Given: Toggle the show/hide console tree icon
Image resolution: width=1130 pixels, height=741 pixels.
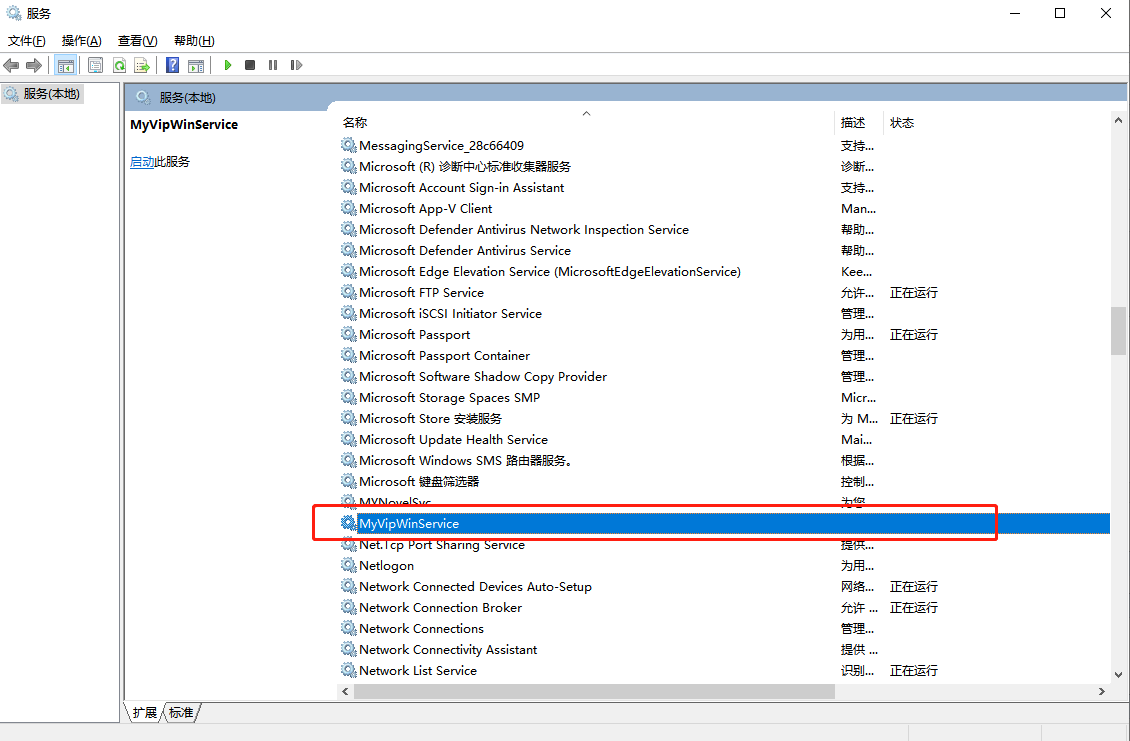Looking at the screenshot, I should tap(66, 66).
